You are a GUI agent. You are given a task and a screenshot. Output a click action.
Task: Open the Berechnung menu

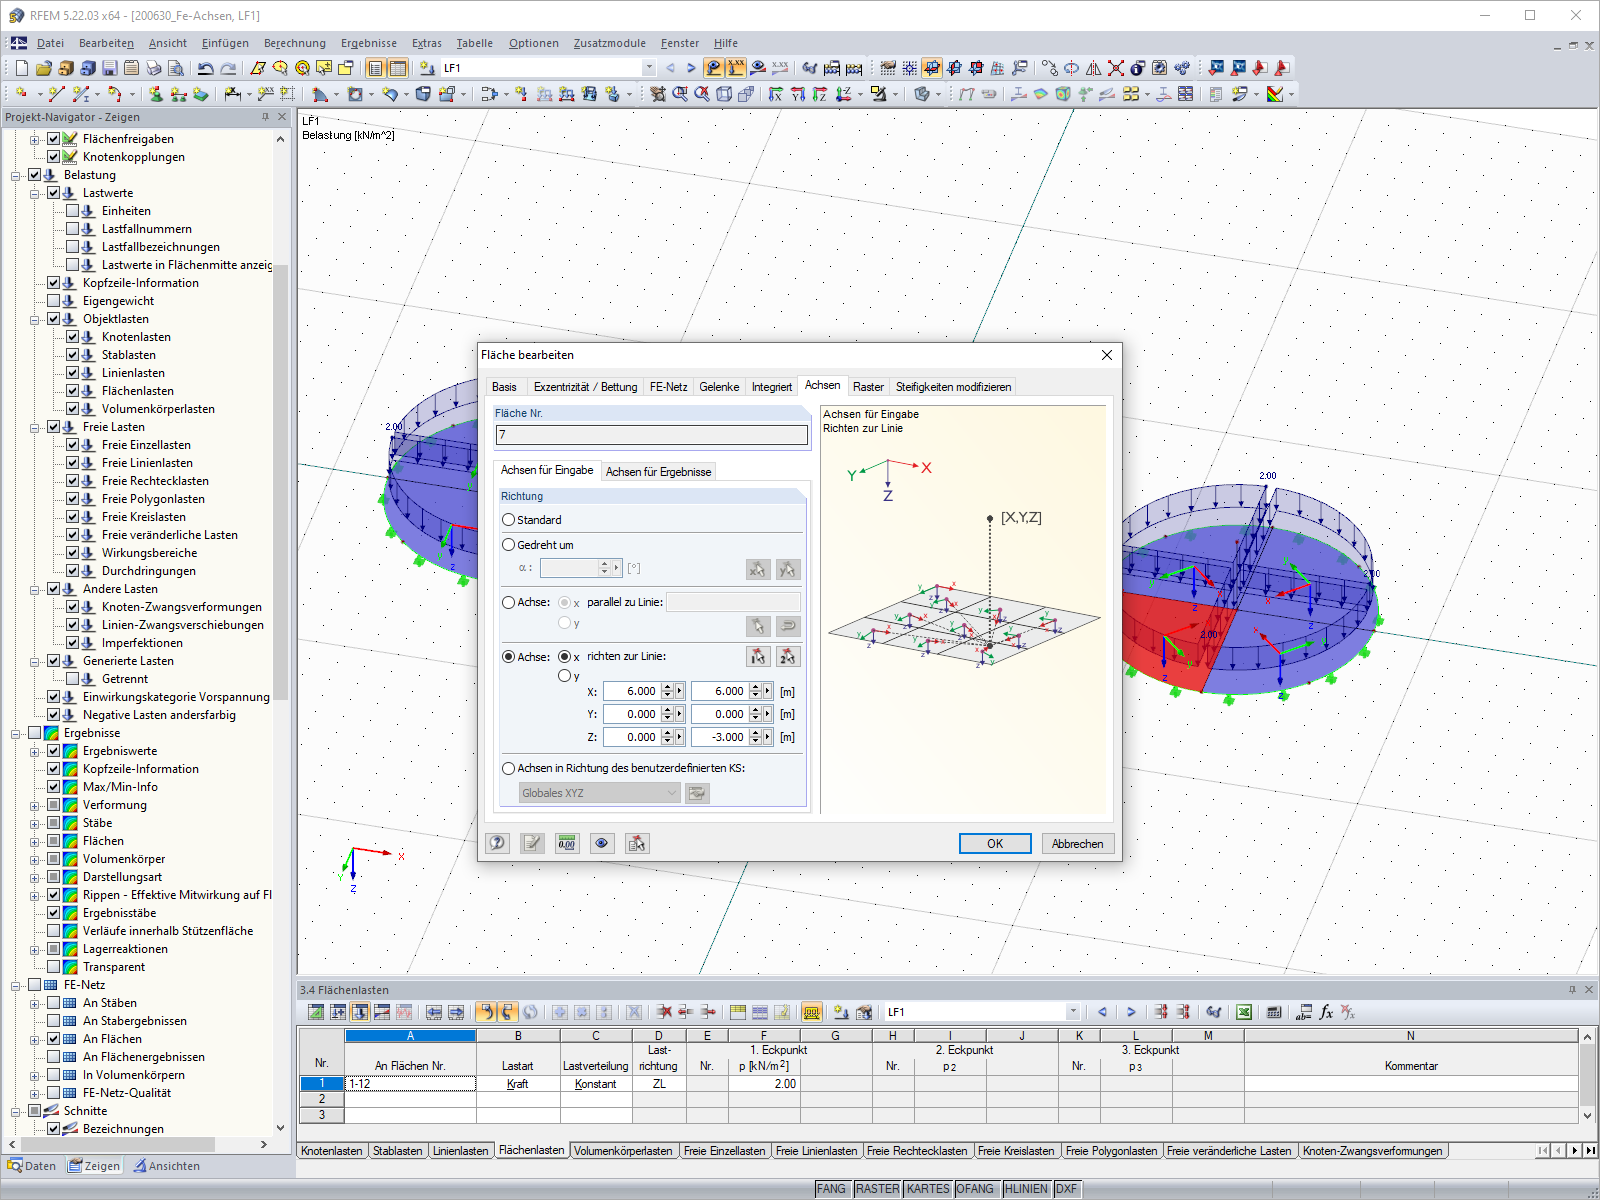[x=294, y=43]
